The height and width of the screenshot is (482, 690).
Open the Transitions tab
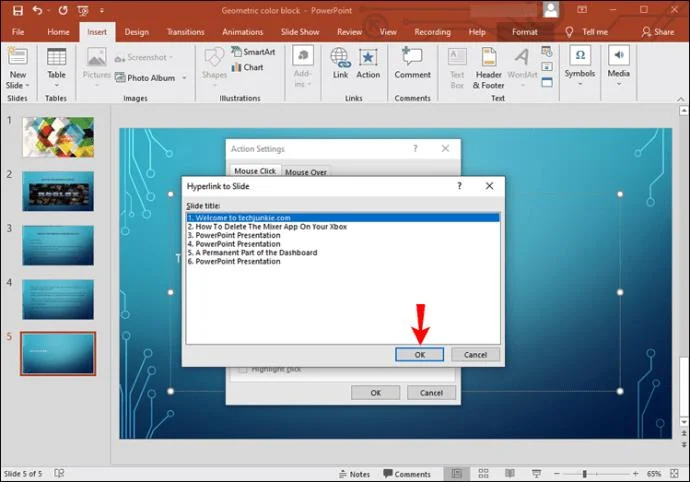pos(185,32)
